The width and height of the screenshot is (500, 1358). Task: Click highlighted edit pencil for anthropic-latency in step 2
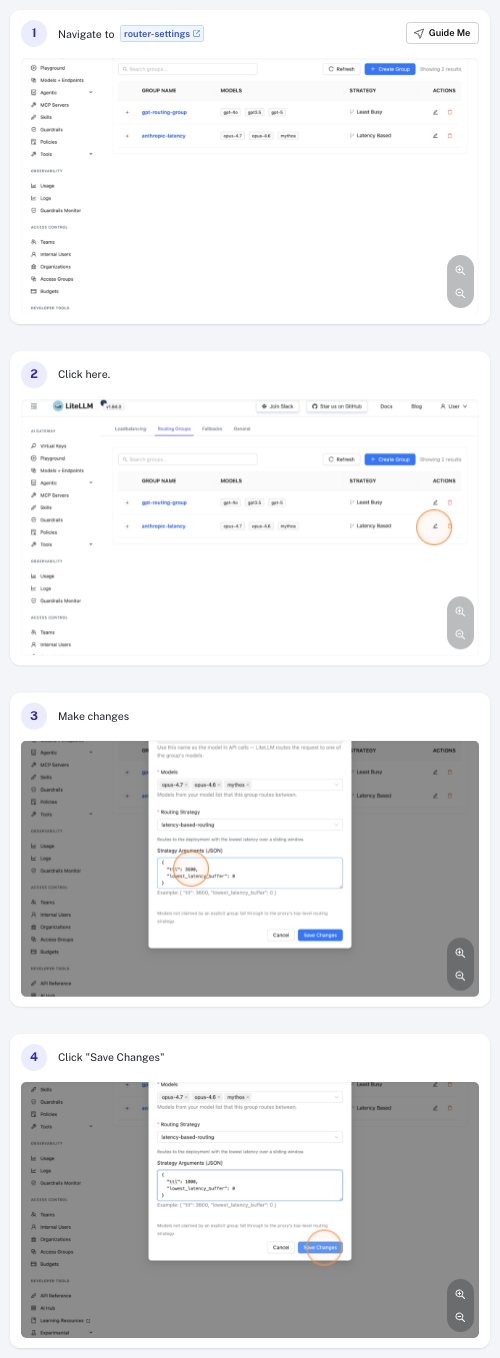tap(435, 525)
